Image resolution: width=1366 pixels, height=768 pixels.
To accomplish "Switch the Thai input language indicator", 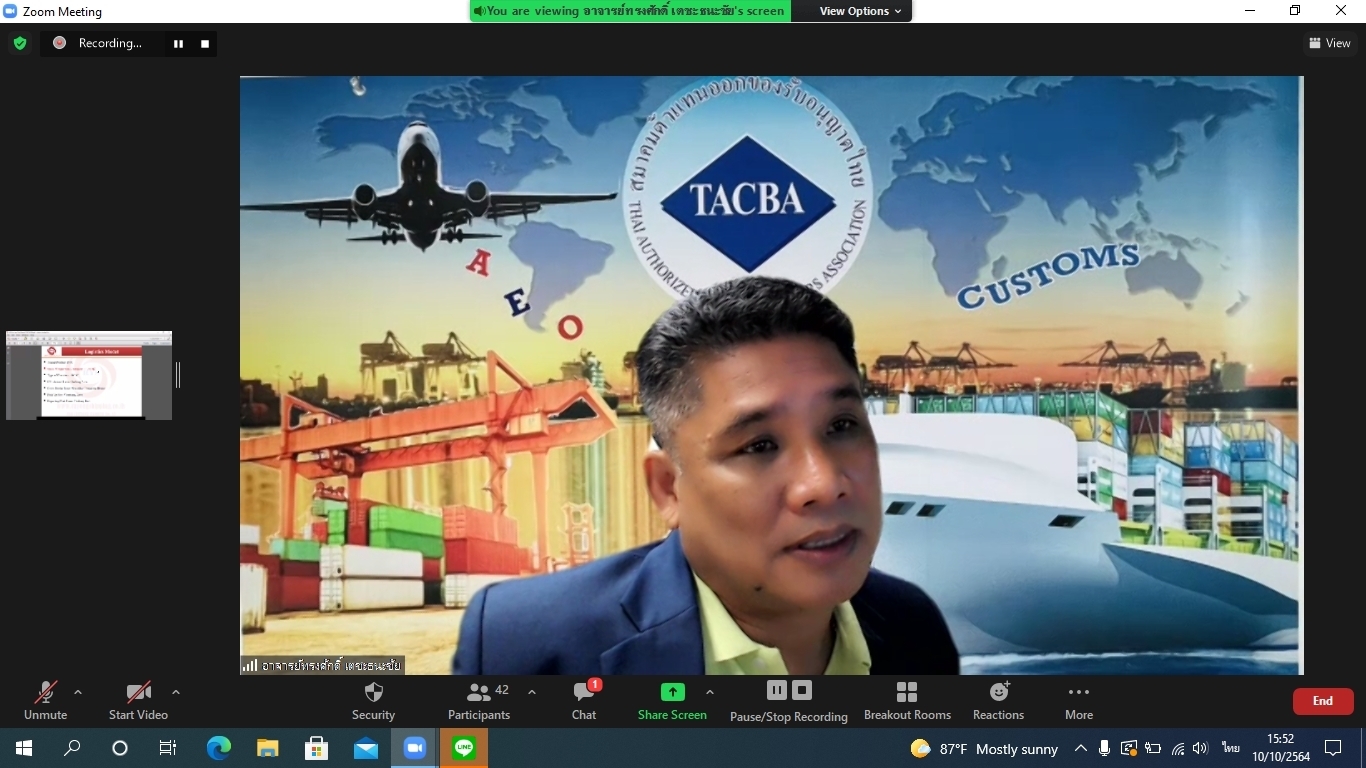I will pyautogui.click(x=1230, y=748).
